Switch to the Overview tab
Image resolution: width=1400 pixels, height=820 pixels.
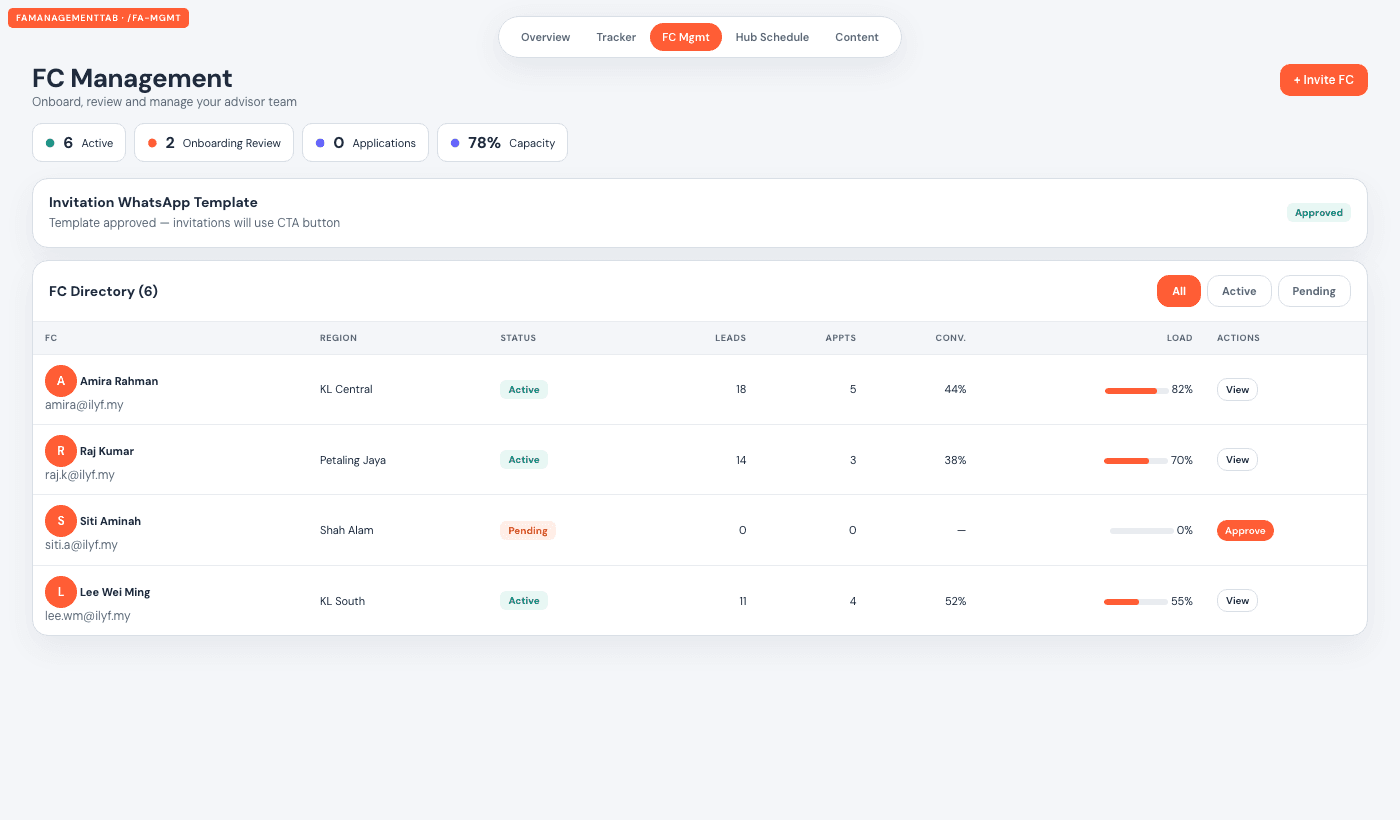(545, 37)
